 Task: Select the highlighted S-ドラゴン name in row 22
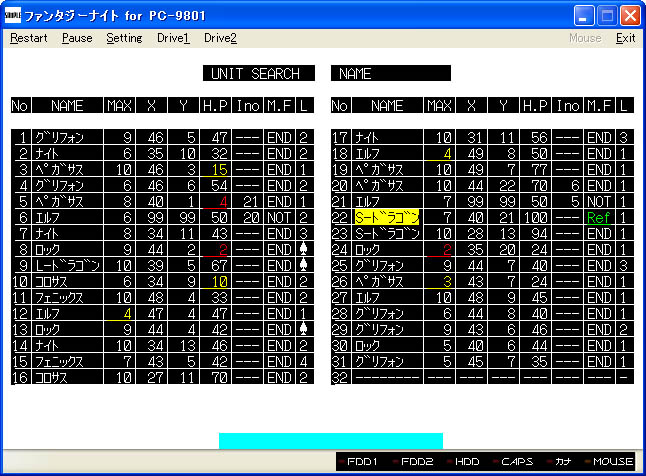pos(386,217)
